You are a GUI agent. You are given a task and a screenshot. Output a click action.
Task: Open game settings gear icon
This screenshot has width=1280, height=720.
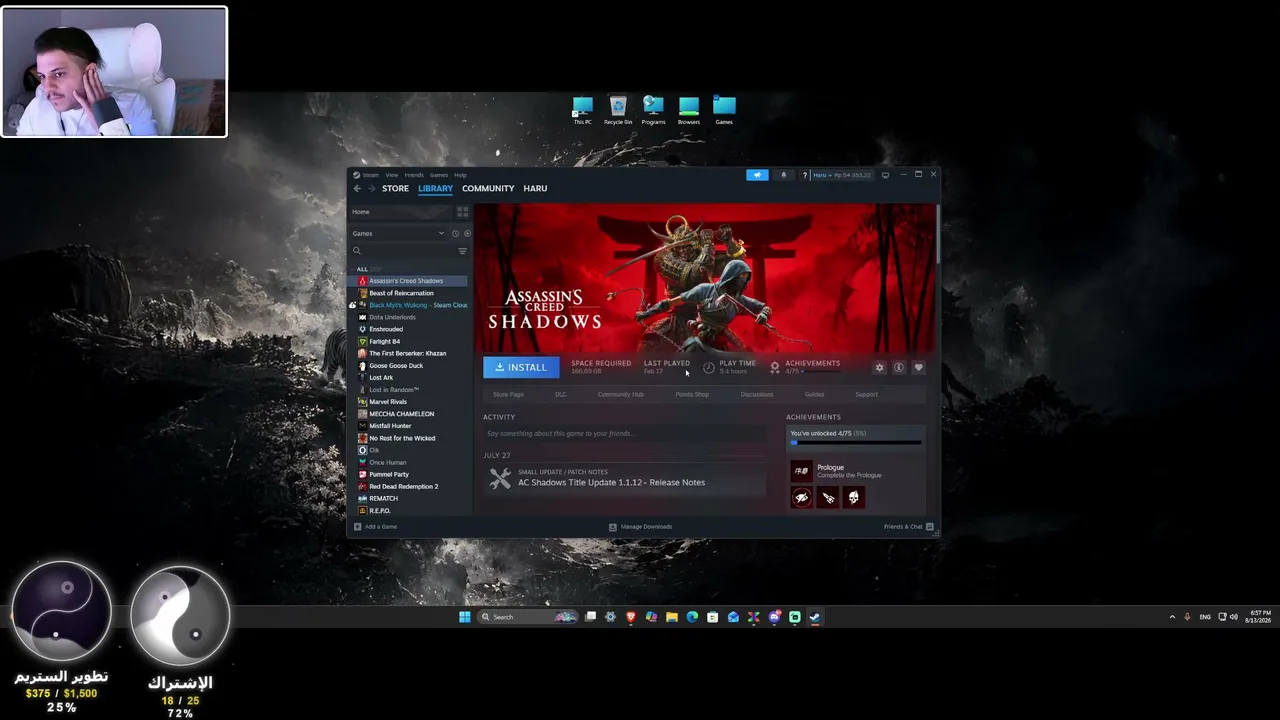(x=879, y=368)
